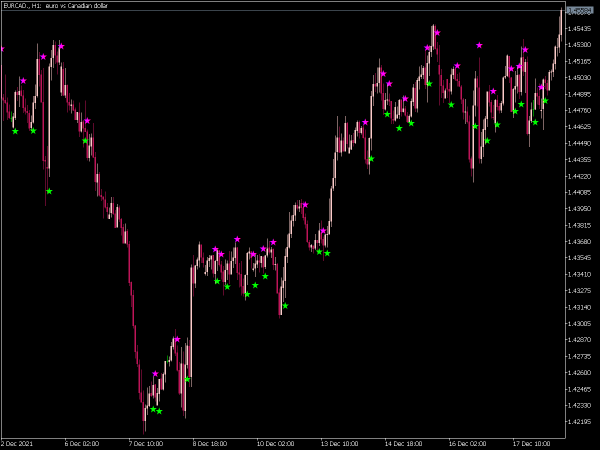This screenshot has height=450, width=600.
Task: Click the 1.44760 price axis label
Action: pyautogui.click(x=580, y=111)
